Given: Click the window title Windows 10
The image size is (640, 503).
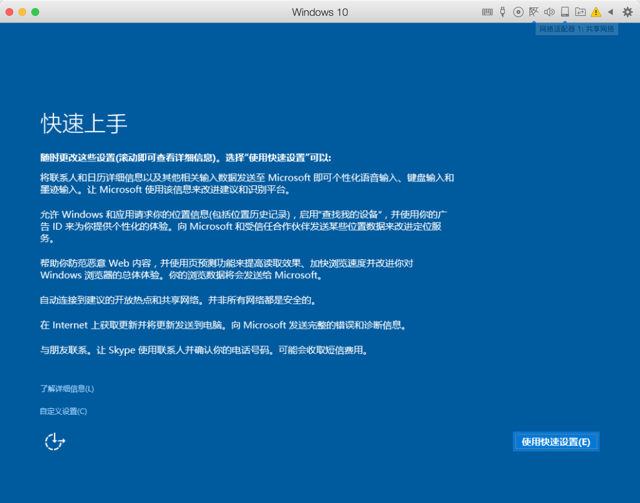Looking at the screenshot, I should pos(320,12).
